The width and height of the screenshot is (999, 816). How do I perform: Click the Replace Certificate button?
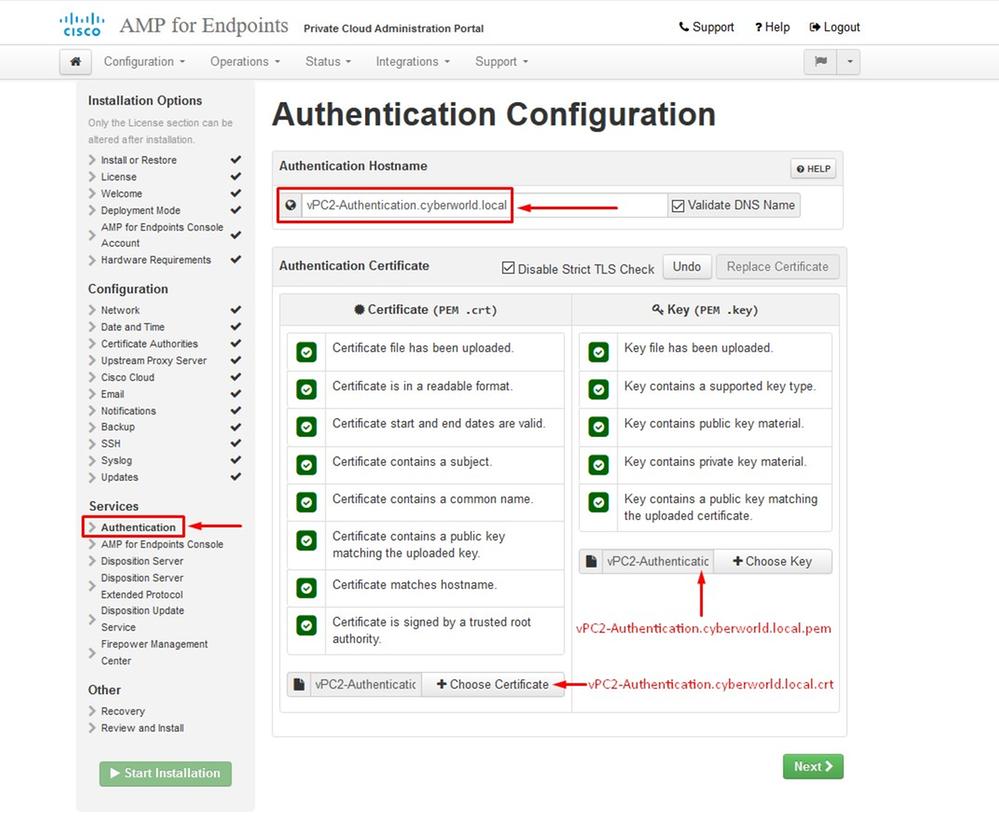(777, 267)
